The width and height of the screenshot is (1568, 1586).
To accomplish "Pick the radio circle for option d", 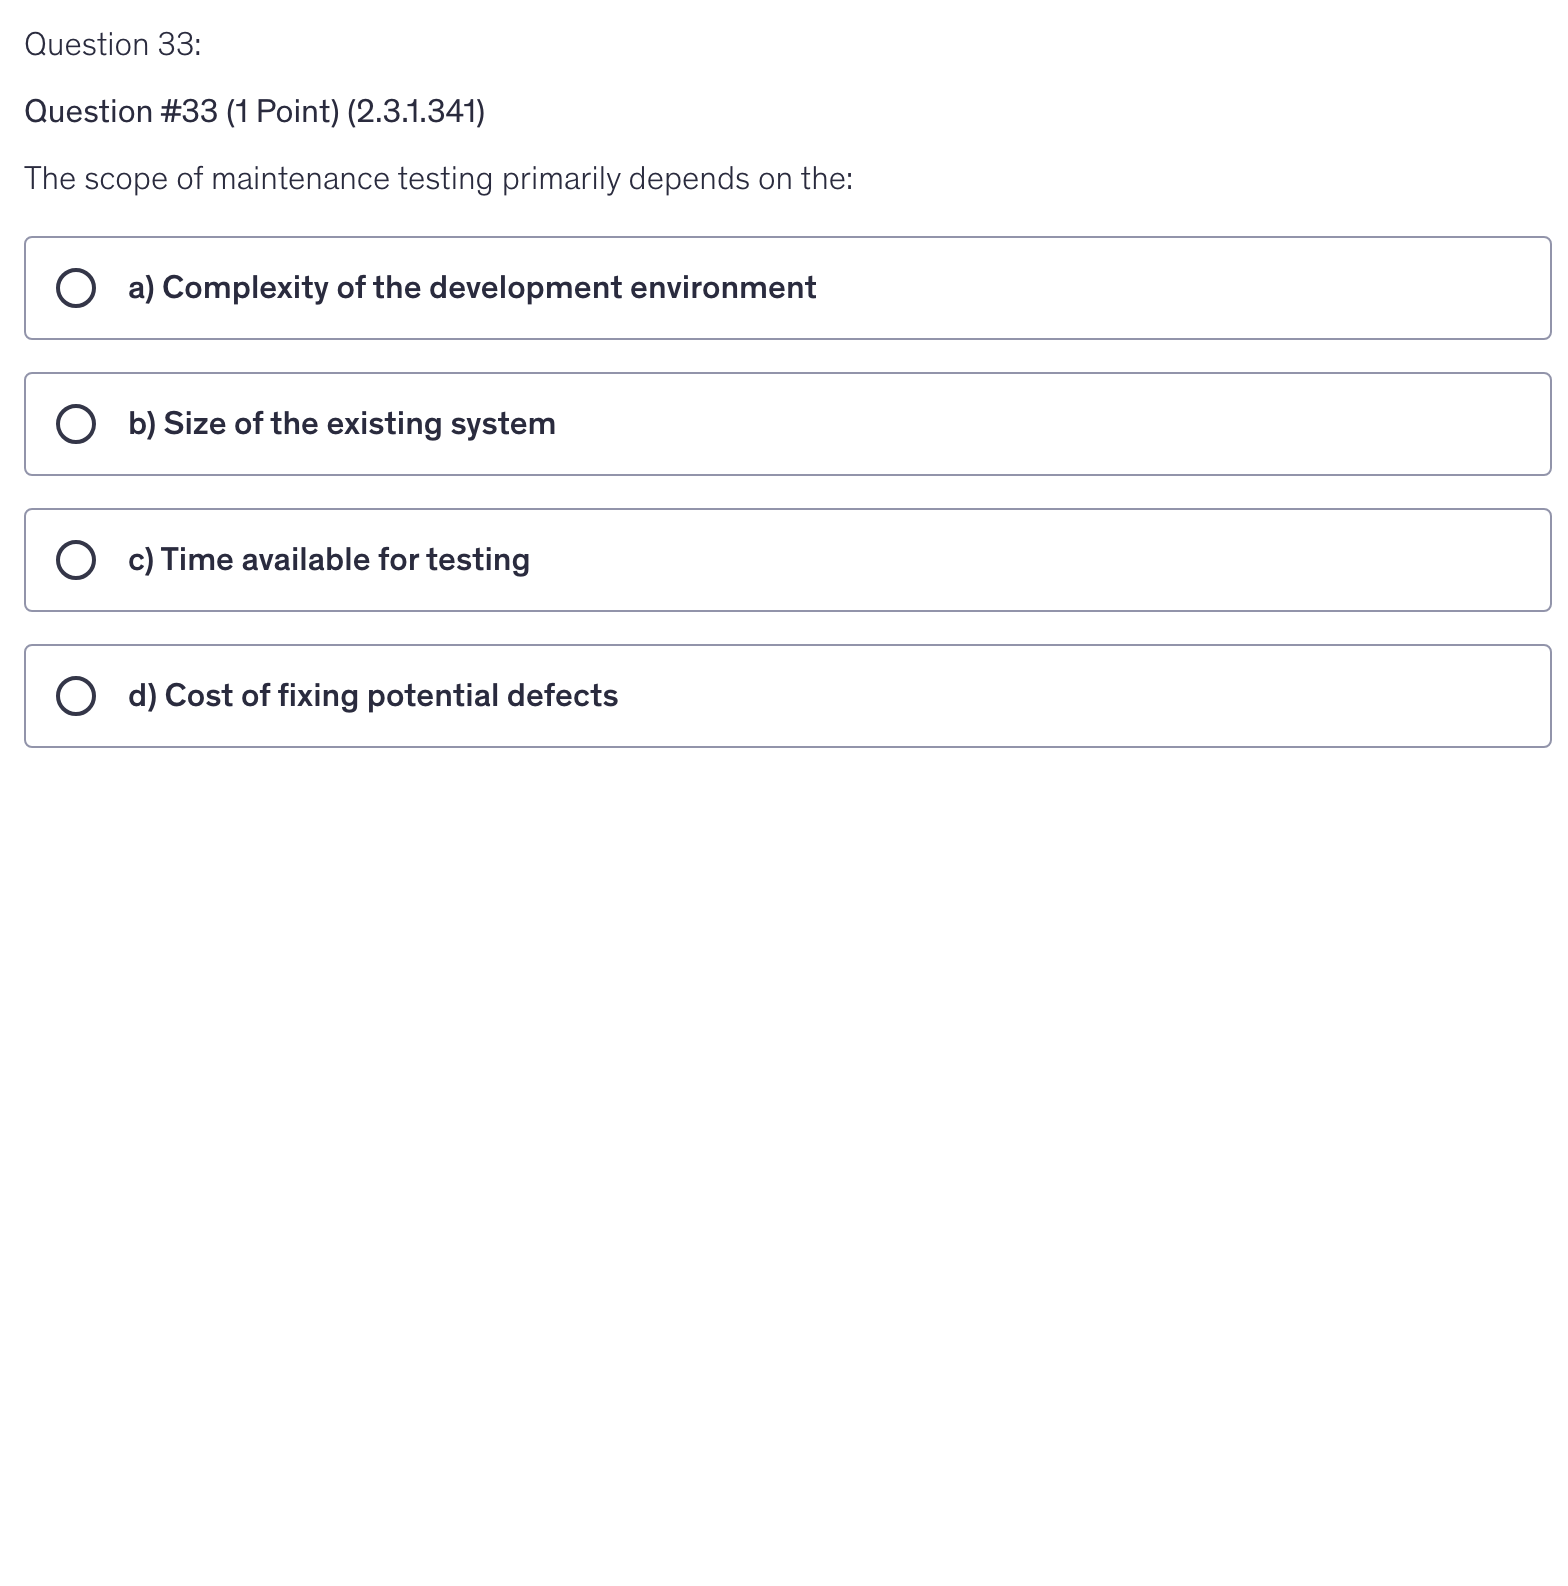I will [76, 696].
